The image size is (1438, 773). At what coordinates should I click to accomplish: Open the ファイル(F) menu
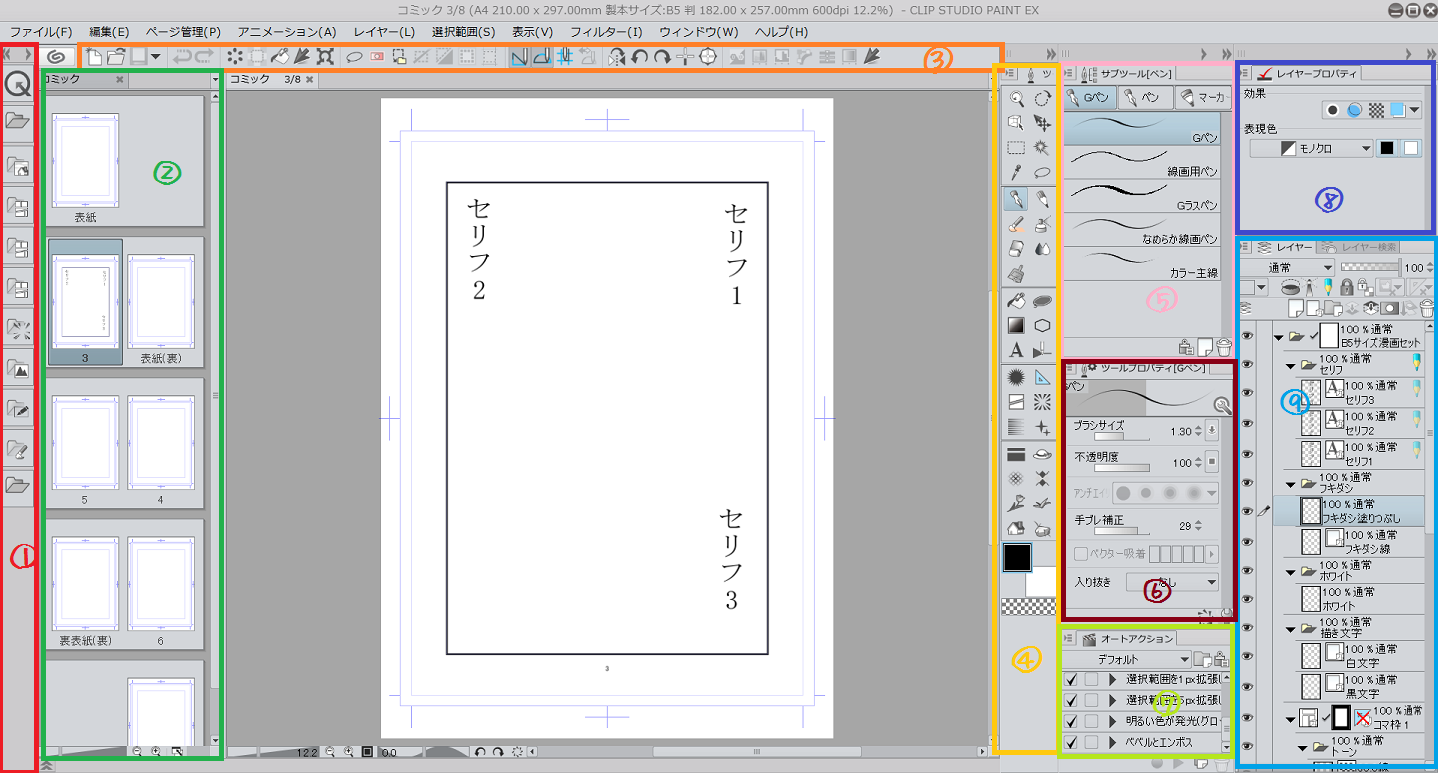click(40, 32)
